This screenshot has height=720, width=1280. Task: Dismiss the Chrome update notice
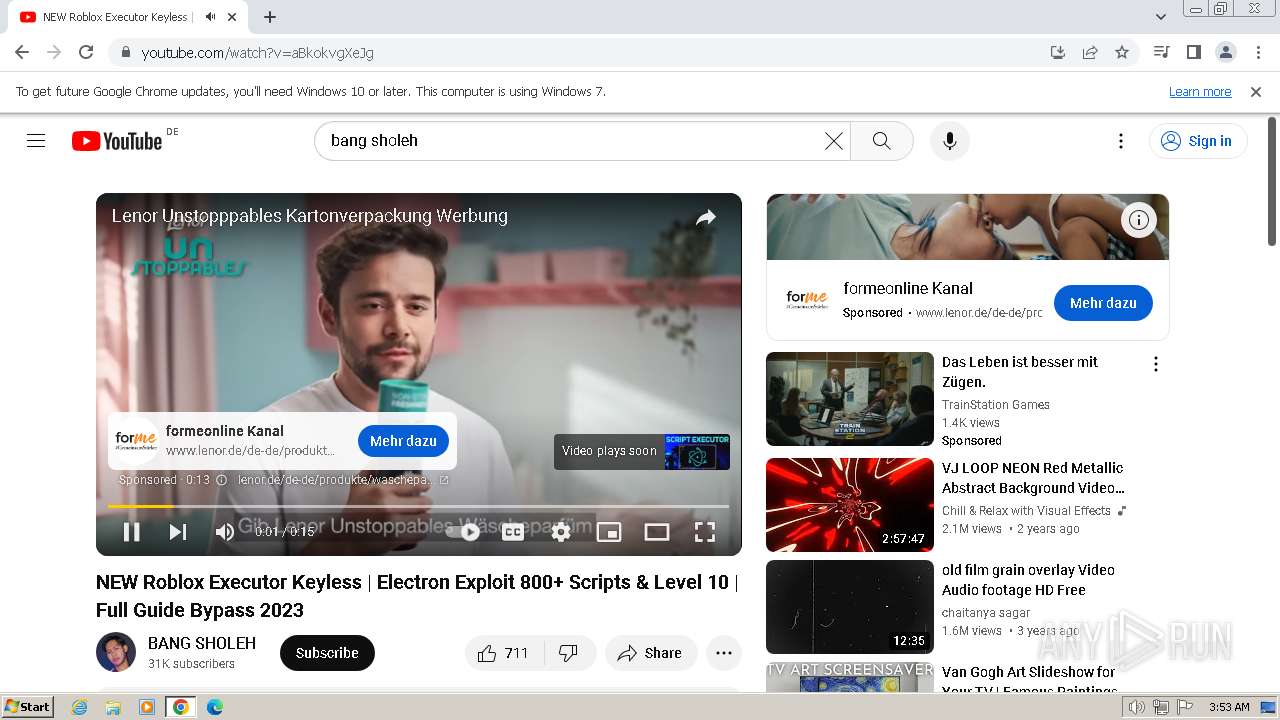[1256, 91]
